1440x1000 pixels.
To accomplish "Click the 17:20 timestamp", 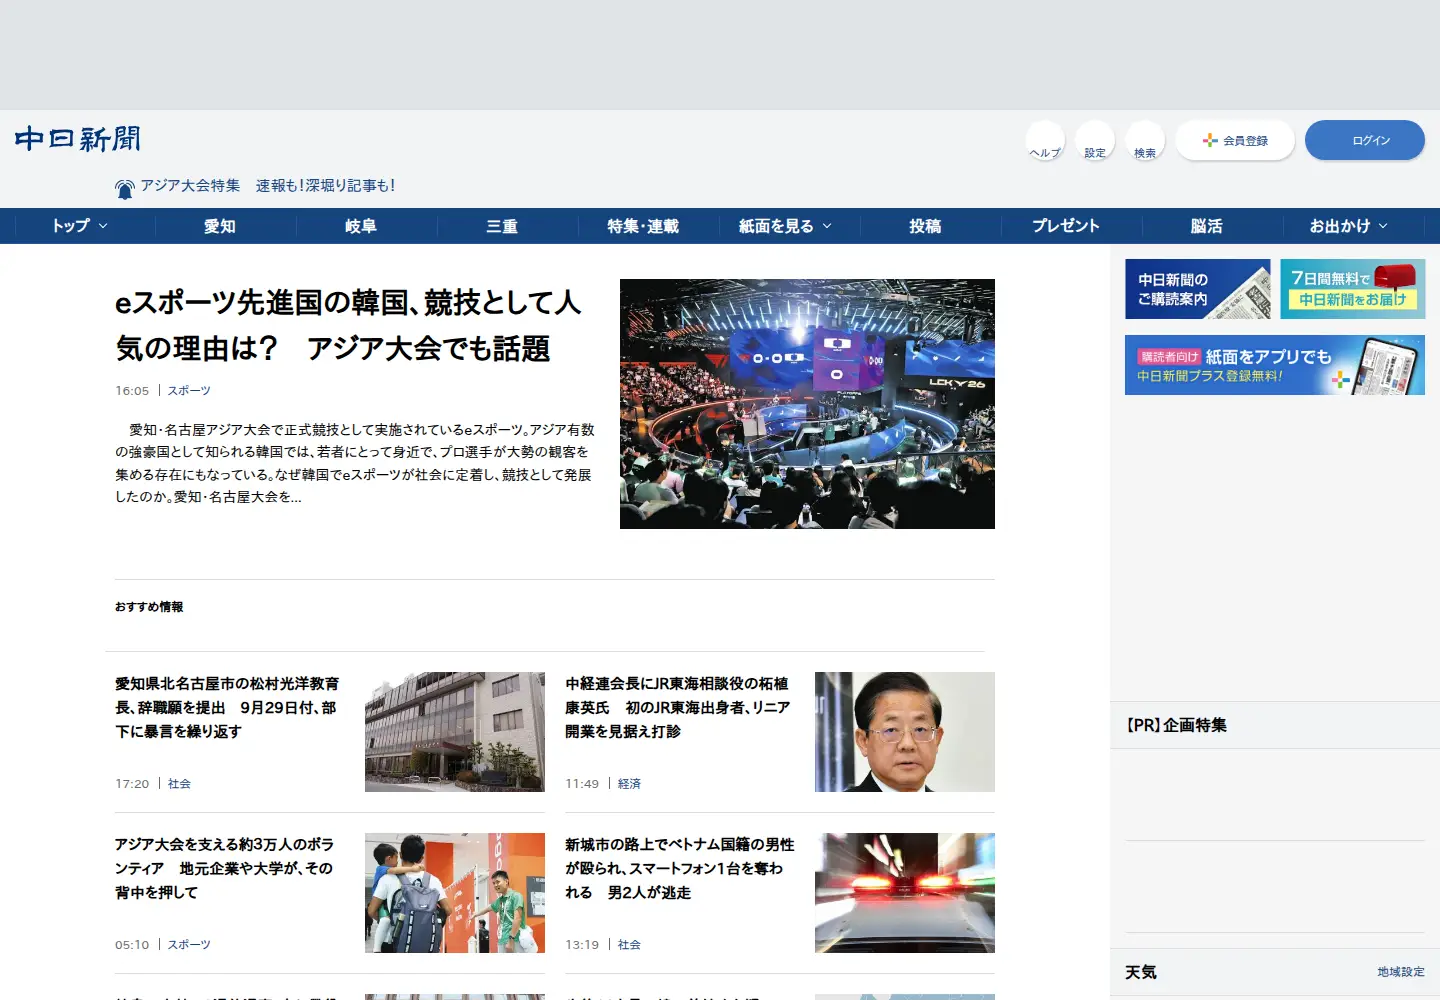I will 132,784.
